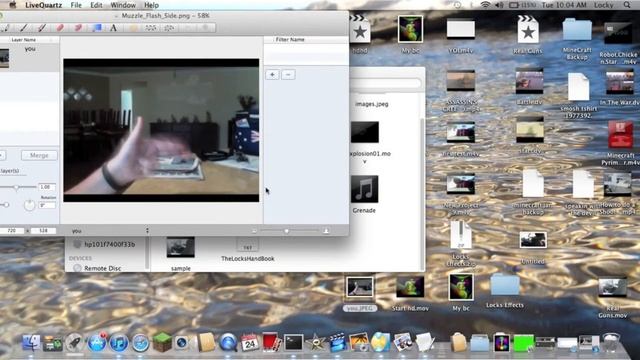Click the volume icon in the menu bar
Screen dimensions: 640x360
499,5
